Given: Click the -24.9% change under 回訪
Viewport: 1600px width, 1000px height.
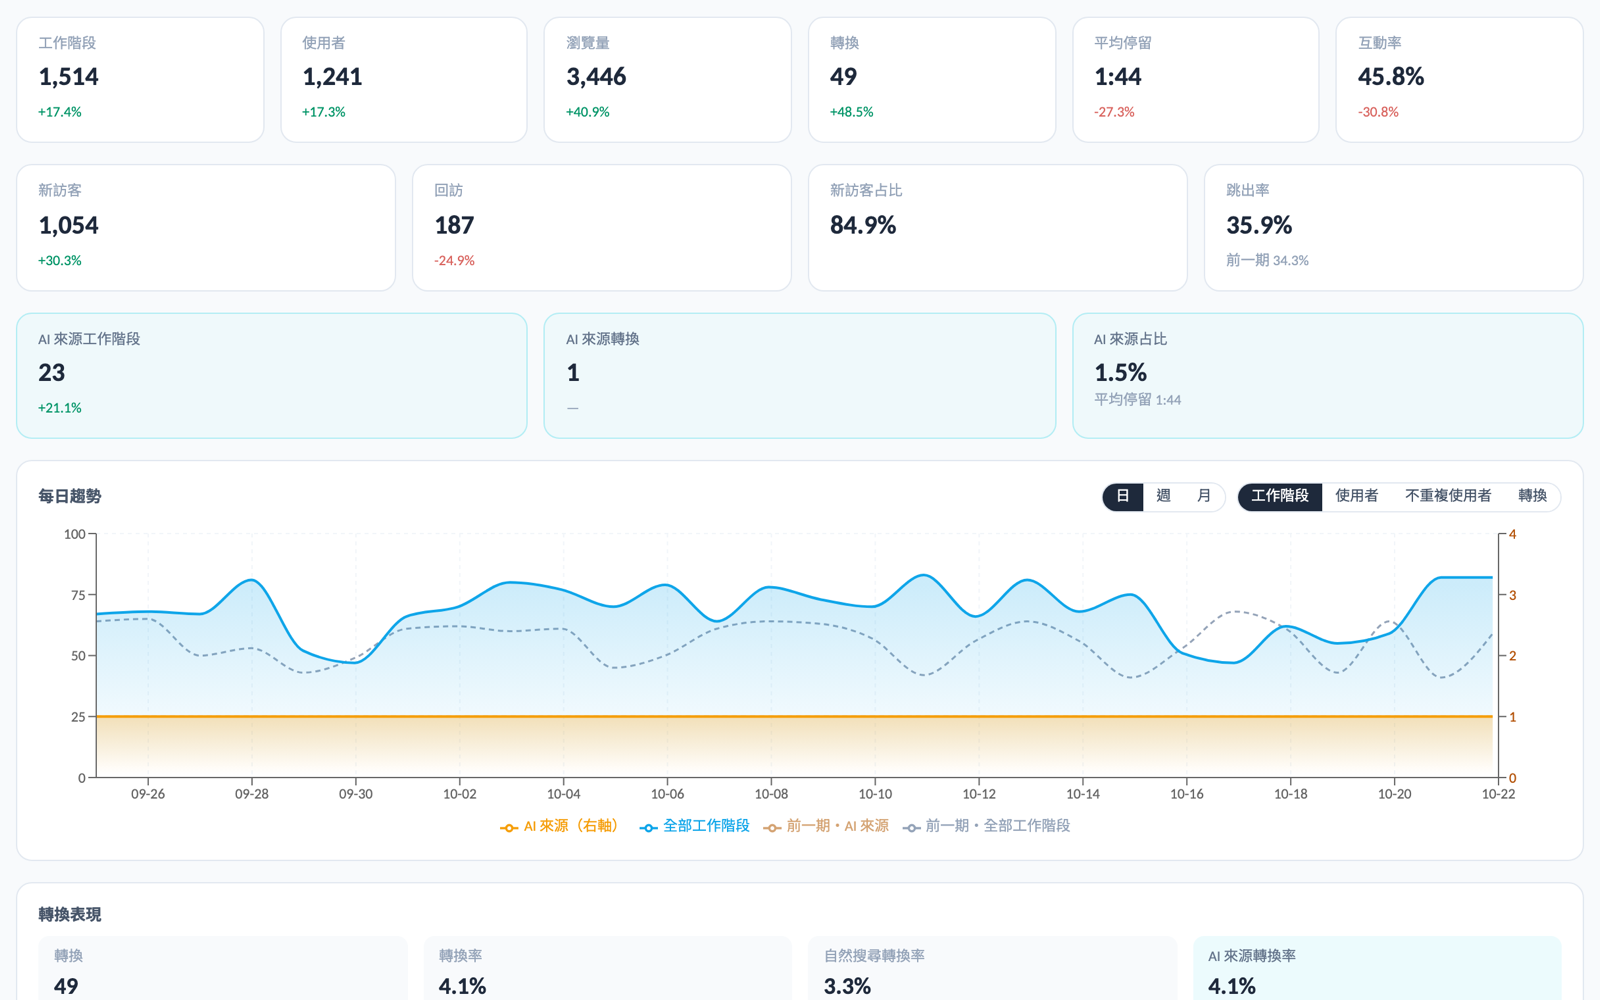Looking at the screenshot, I should tap(454, 260).
